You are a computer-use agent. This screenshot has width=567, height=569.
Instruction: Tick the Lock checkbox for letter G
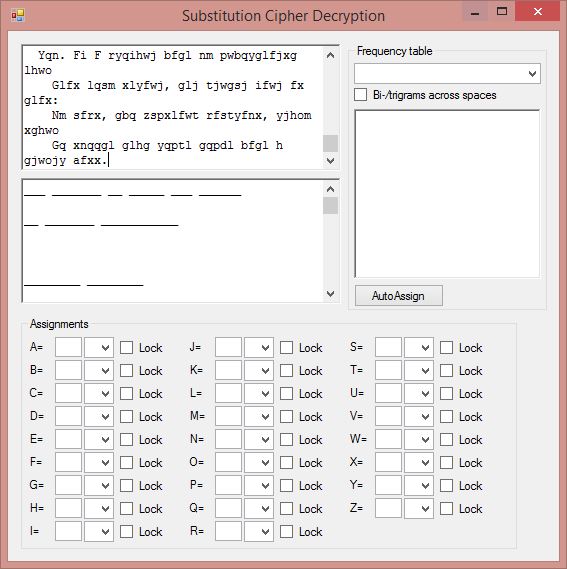click(x=126, y=486)
